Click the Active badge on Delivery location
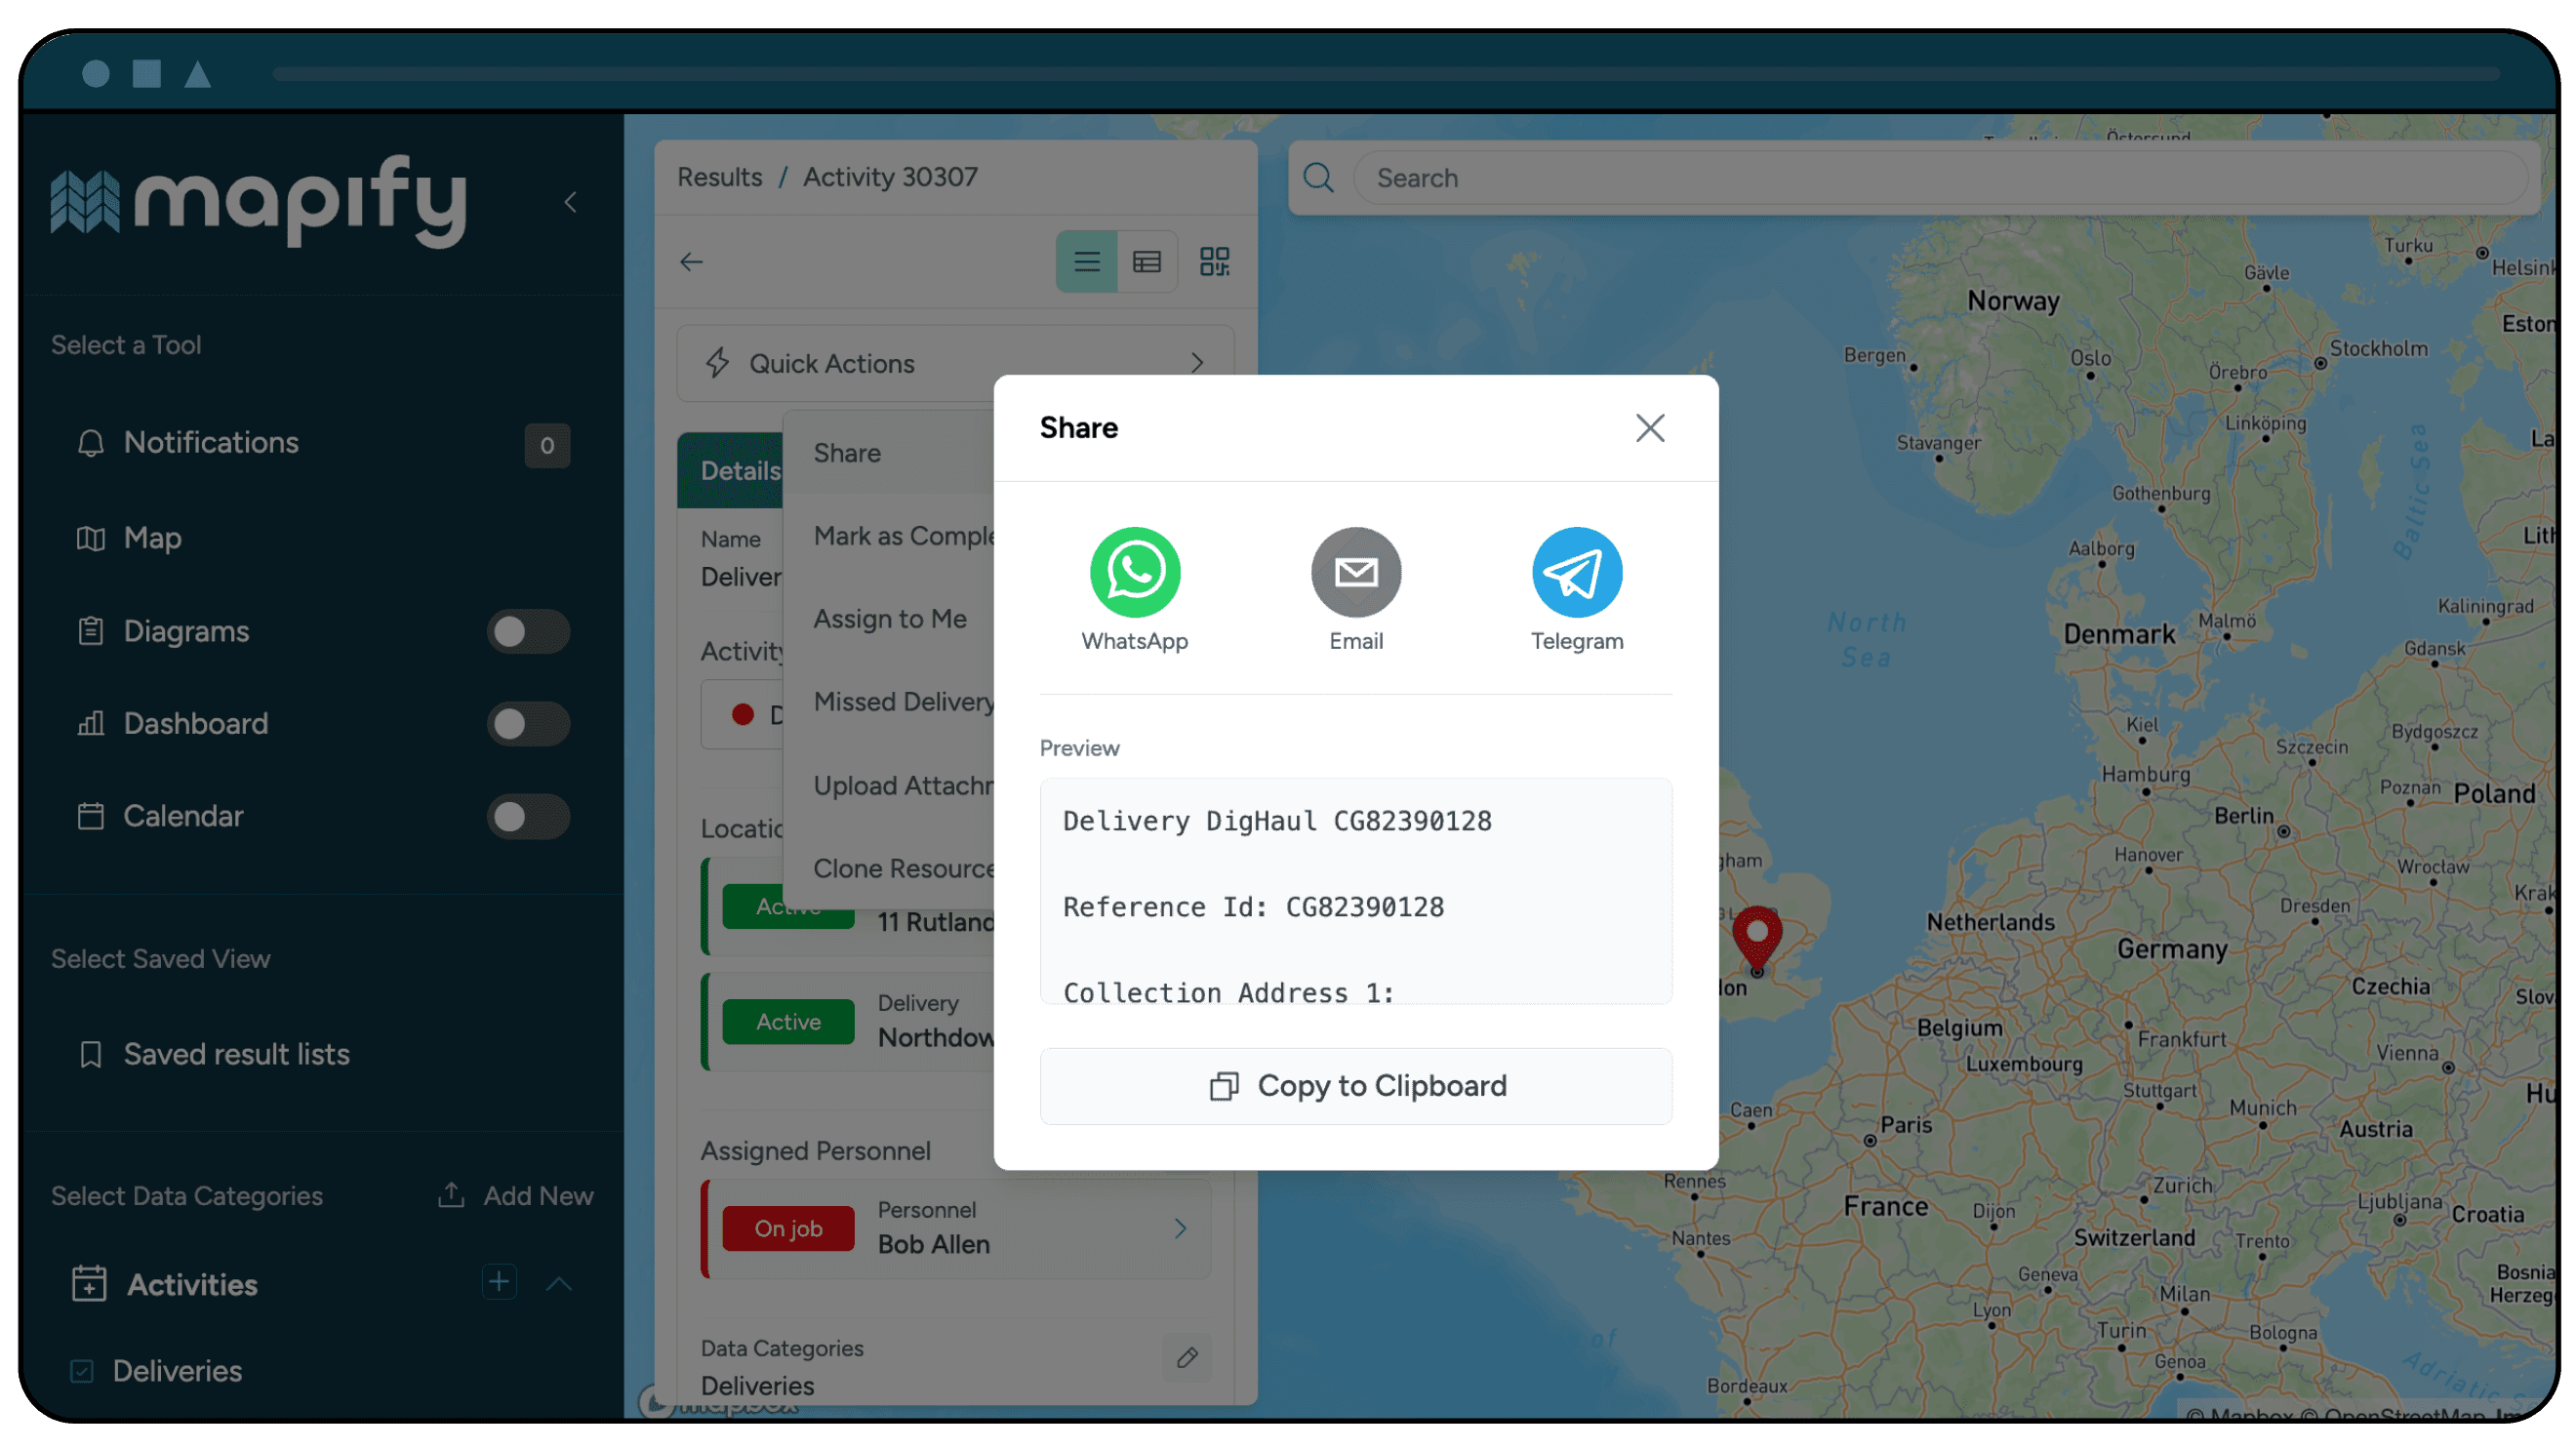2576x1449 pixels. [788, 1022]
